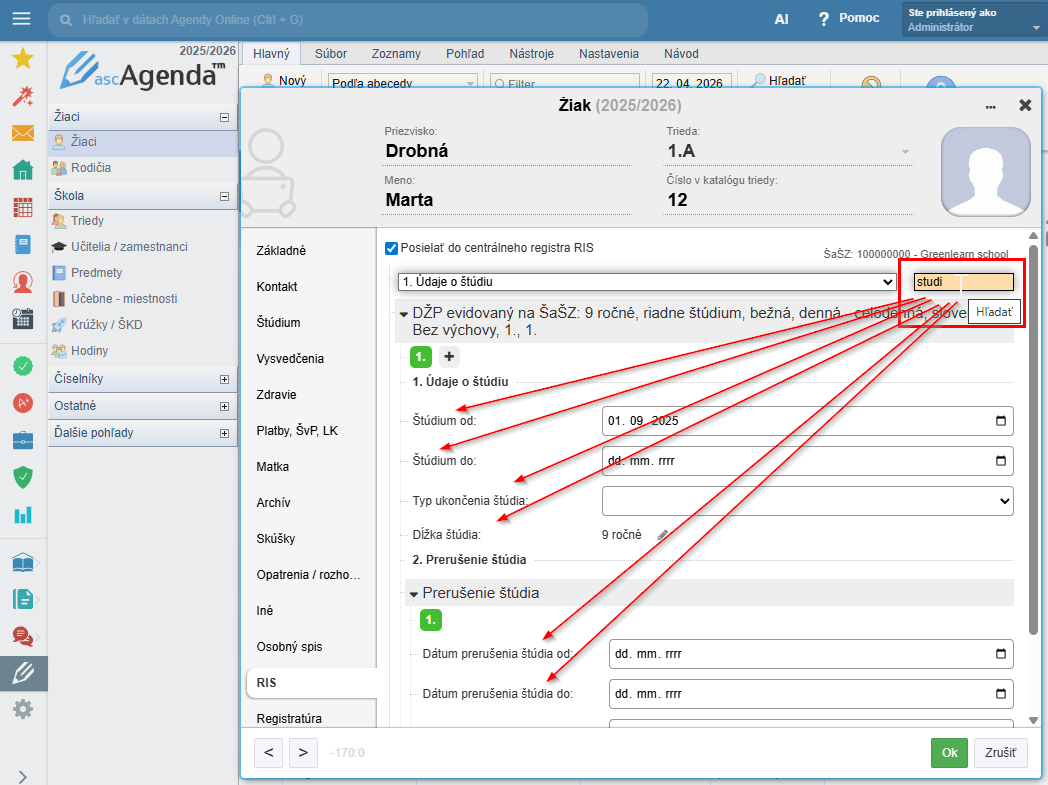Click the Štúdium do date field
The width and height of the screenshot is (1048, 785).
pos(807,461)
